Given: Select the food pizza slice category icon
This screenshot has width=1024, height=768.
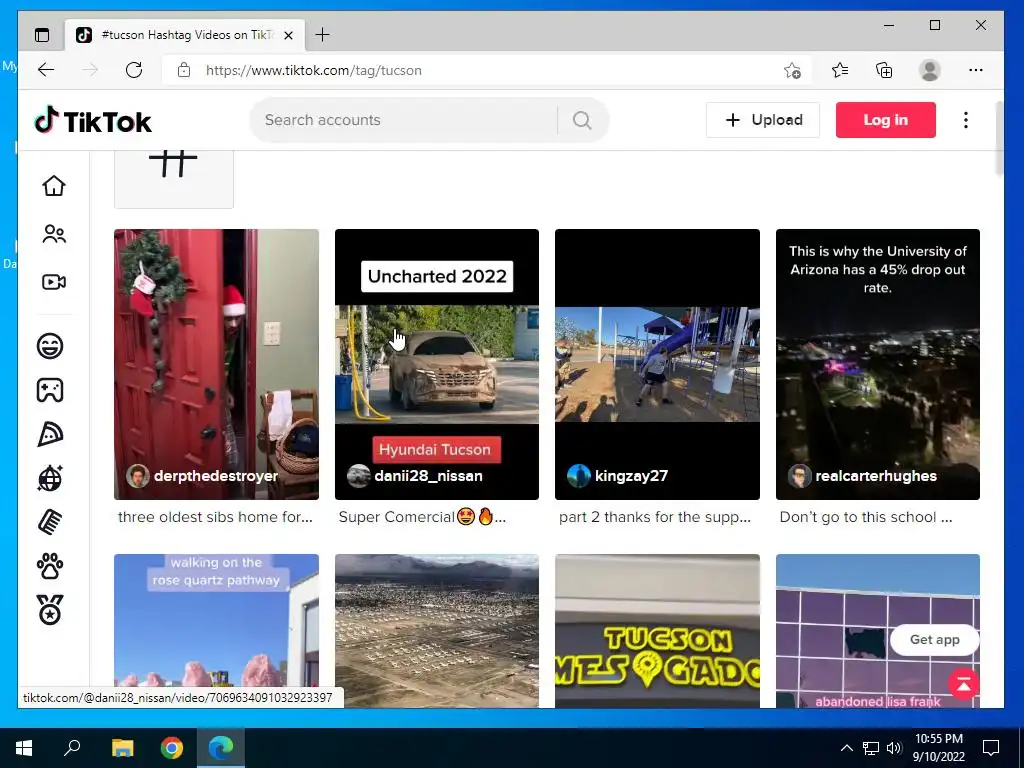Looking at the screenshot, I should [50, 434].
